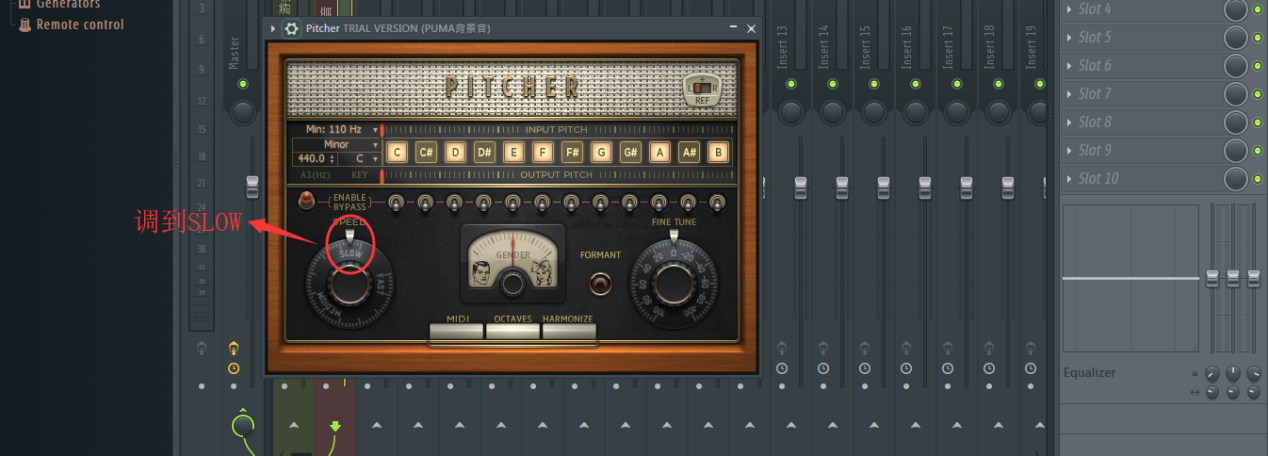Open the Minor scale dropdown
Image resolution: width=1268 pixels, height=456 pixels.
click(336, 144)
